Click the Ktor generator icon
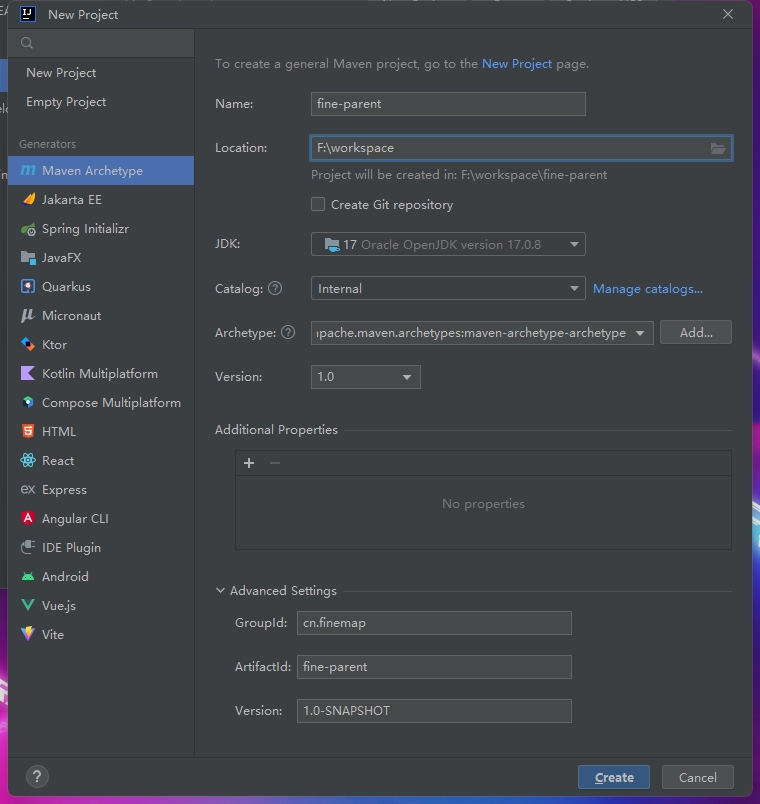This screenshot has width=760, height=804. [28, 345]
